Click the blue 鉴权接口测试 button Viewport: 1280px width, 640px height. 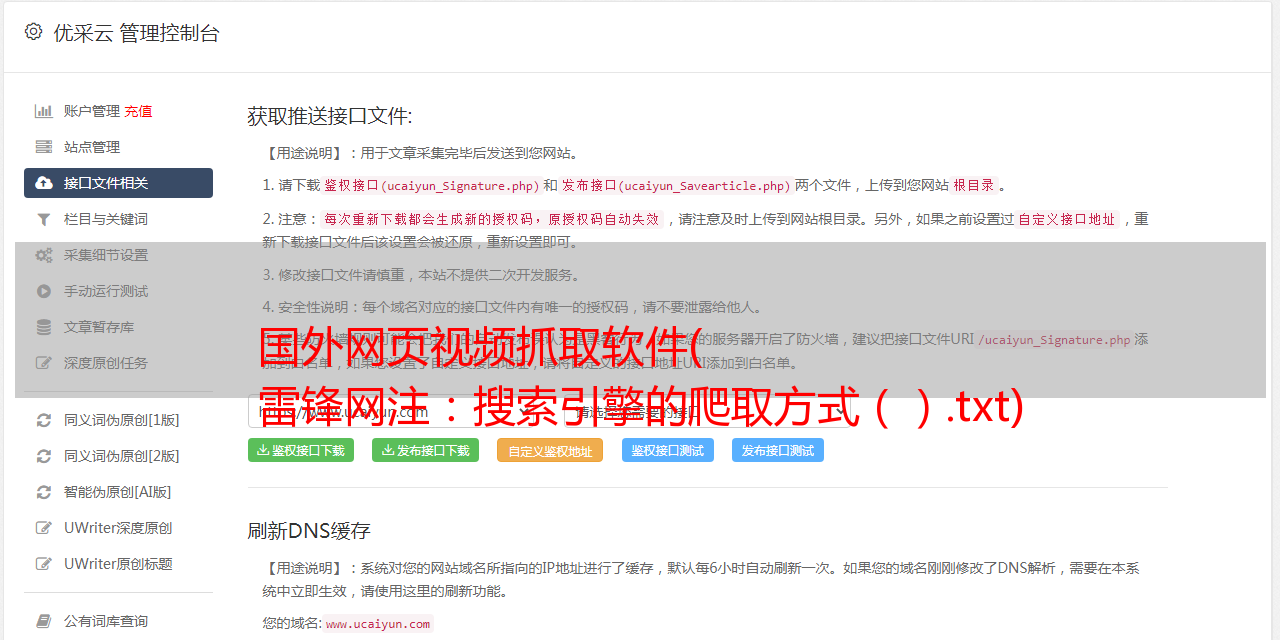[668, 450]
